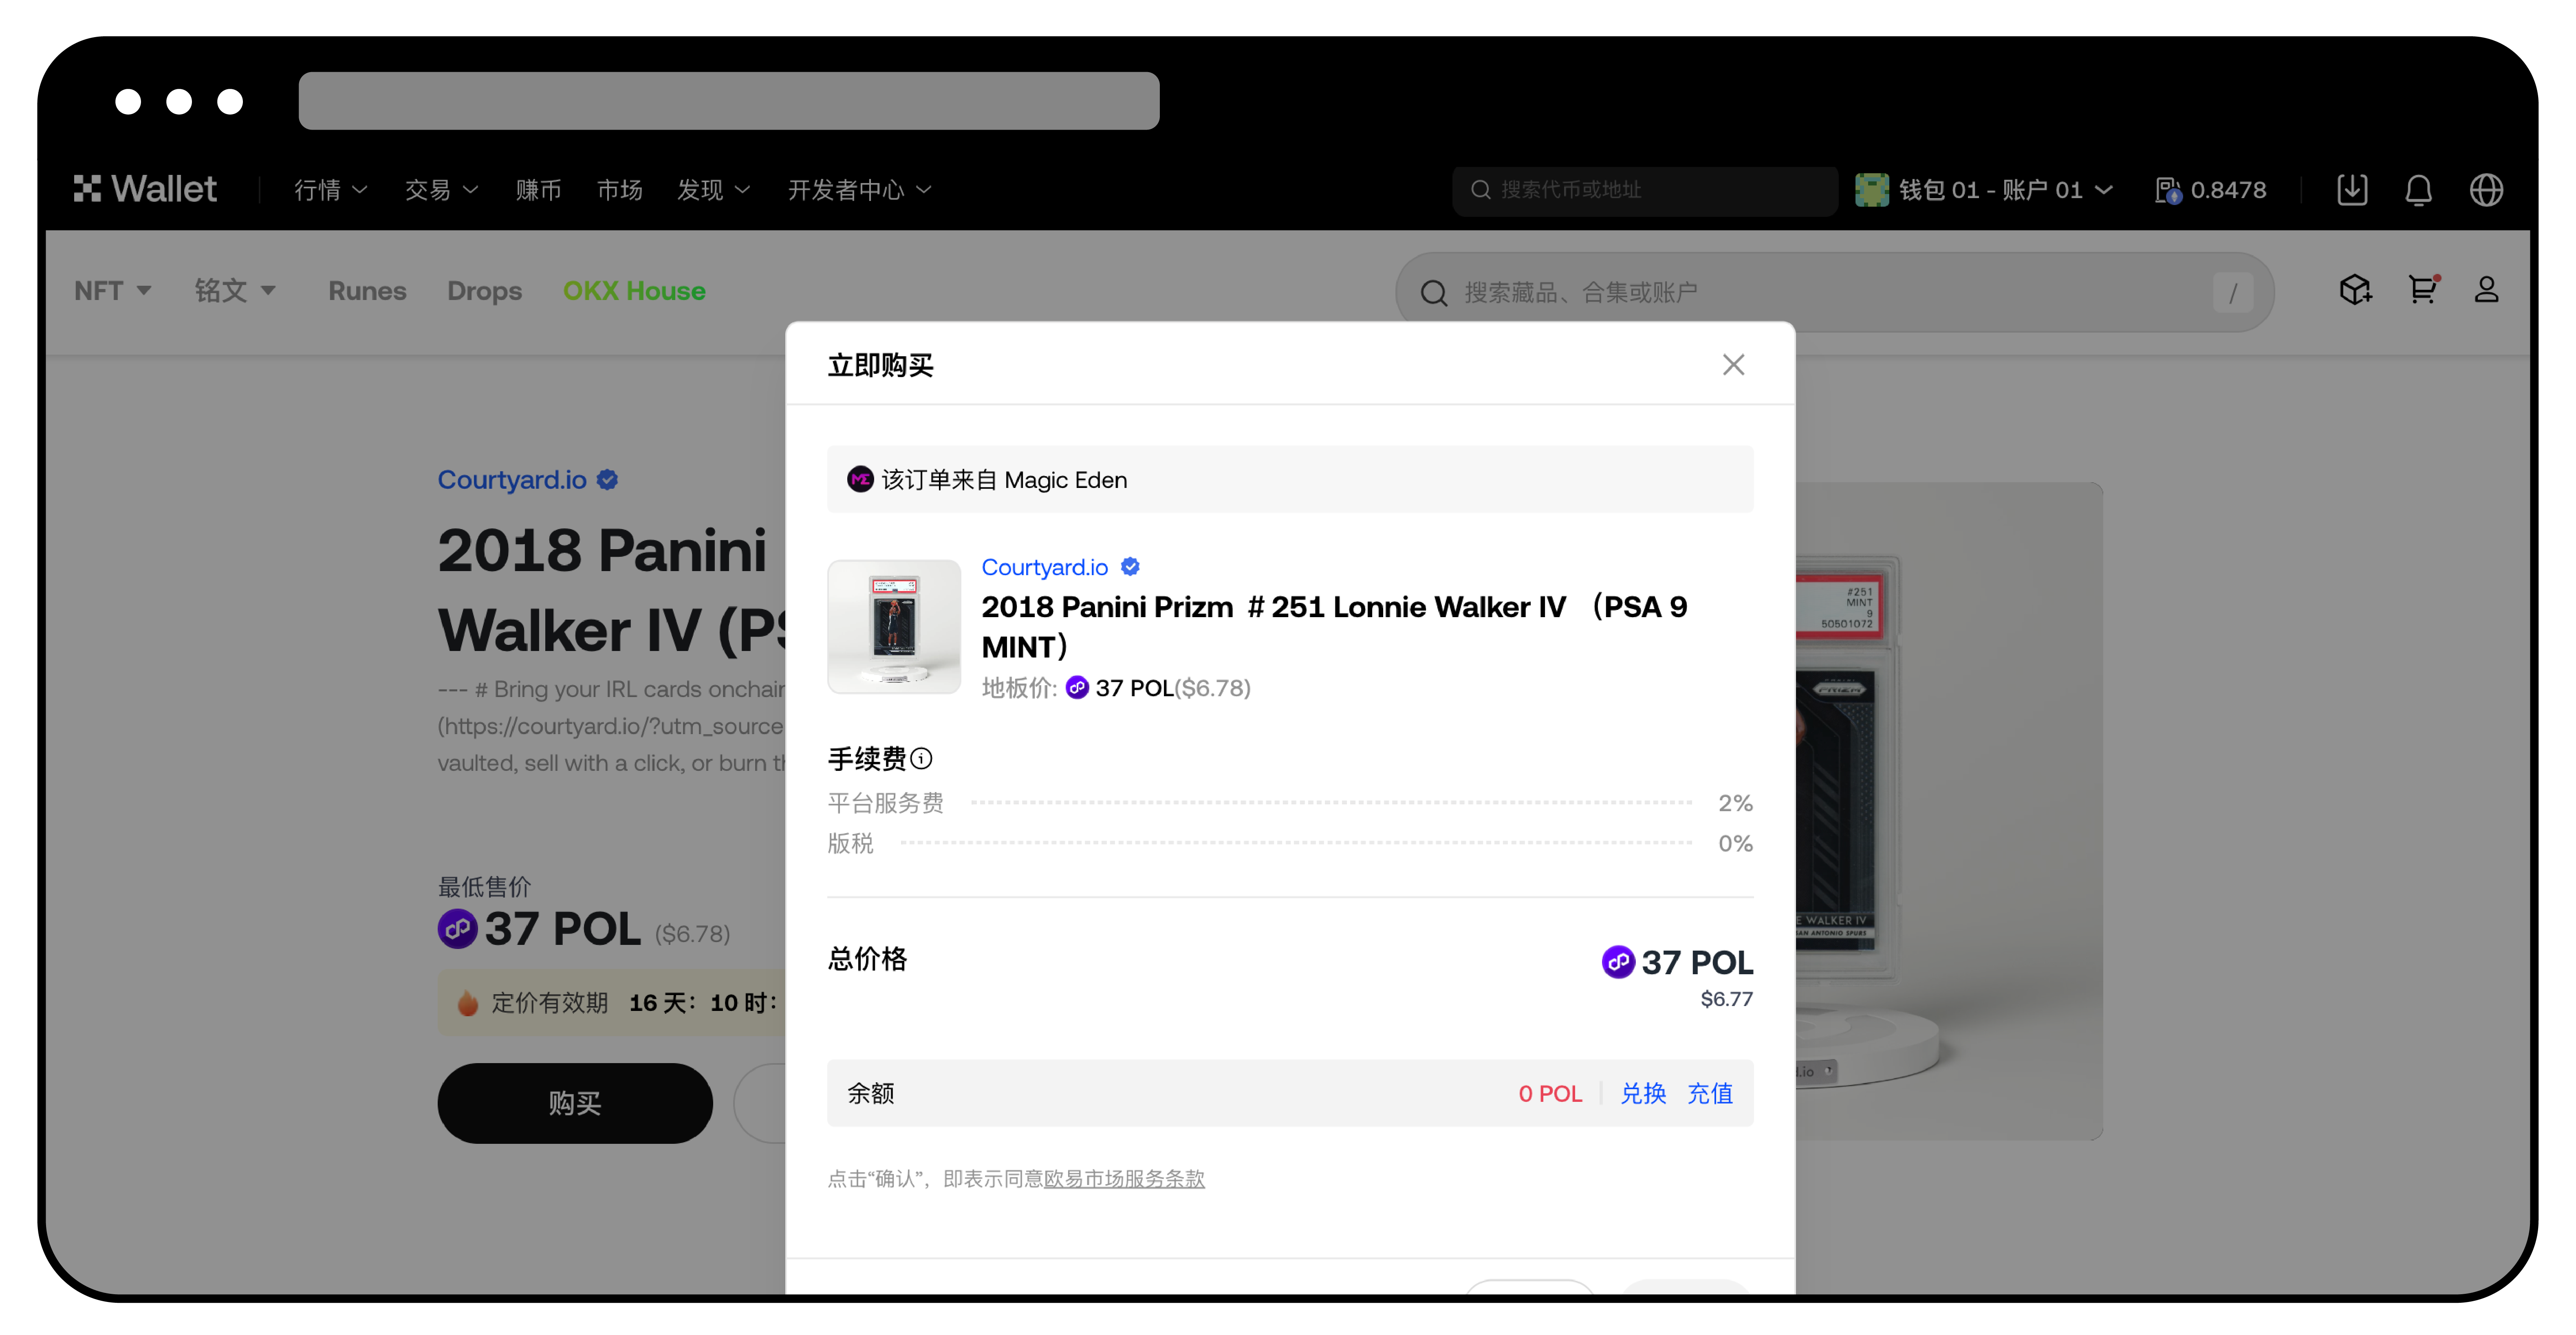
Task: Click the NFT card thumbnail in dialog
Action: 894,626
